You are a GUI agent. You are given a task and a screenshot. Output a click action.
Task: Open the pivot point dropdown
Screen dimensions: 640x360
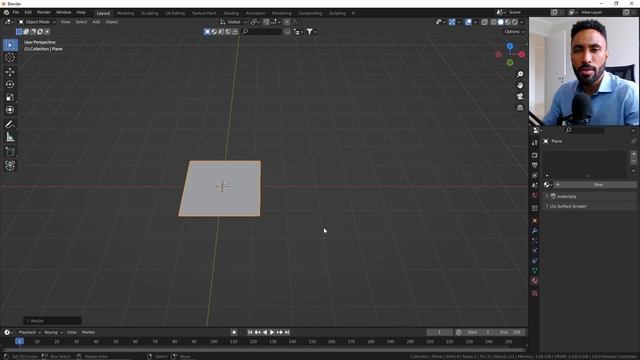256,22
